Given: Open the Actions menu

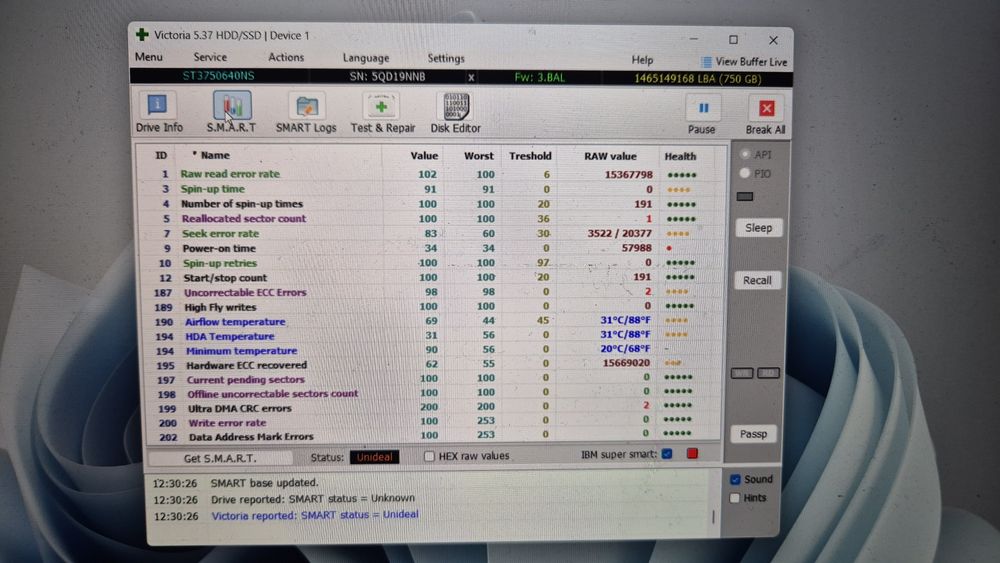Looking at the screenshot, I should pyautogui.click(x=286, y=57).
